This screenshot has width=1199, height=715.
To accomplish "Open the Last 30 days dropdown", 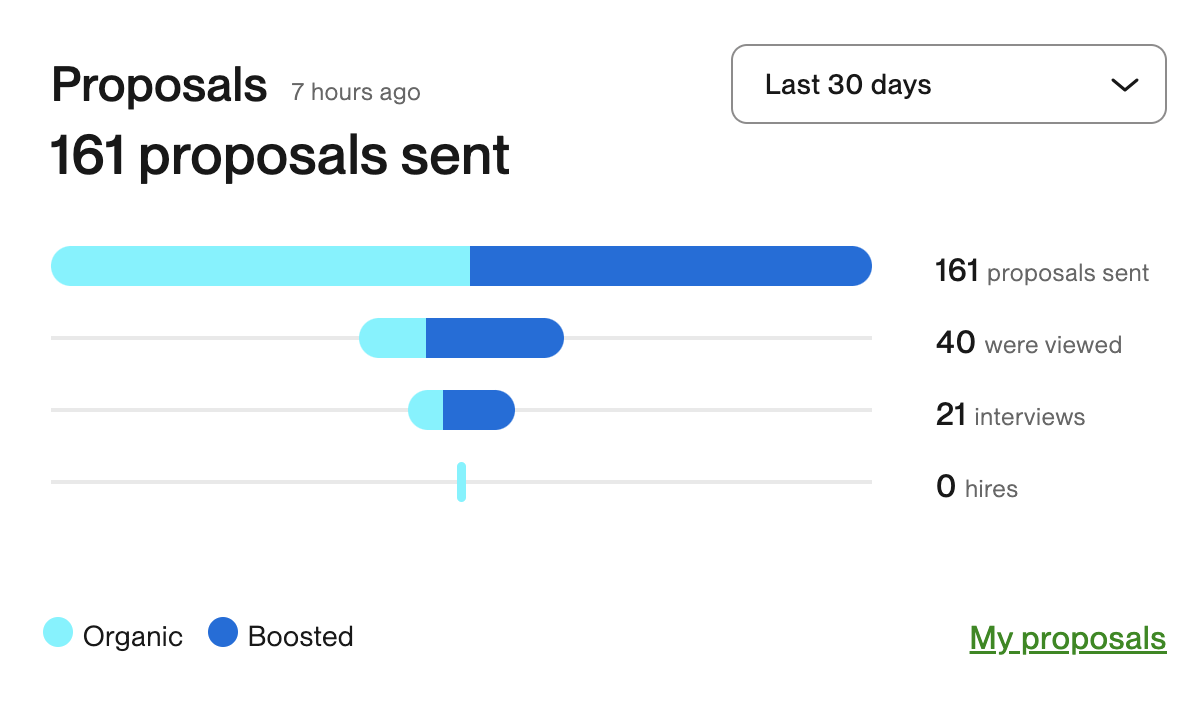I will (x=948, y=85).
